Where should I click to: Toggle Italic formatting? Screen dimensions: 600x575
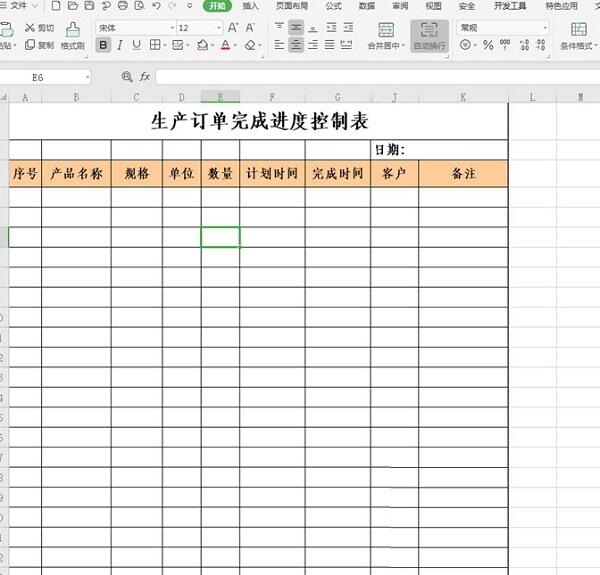[x=120, y=45]
